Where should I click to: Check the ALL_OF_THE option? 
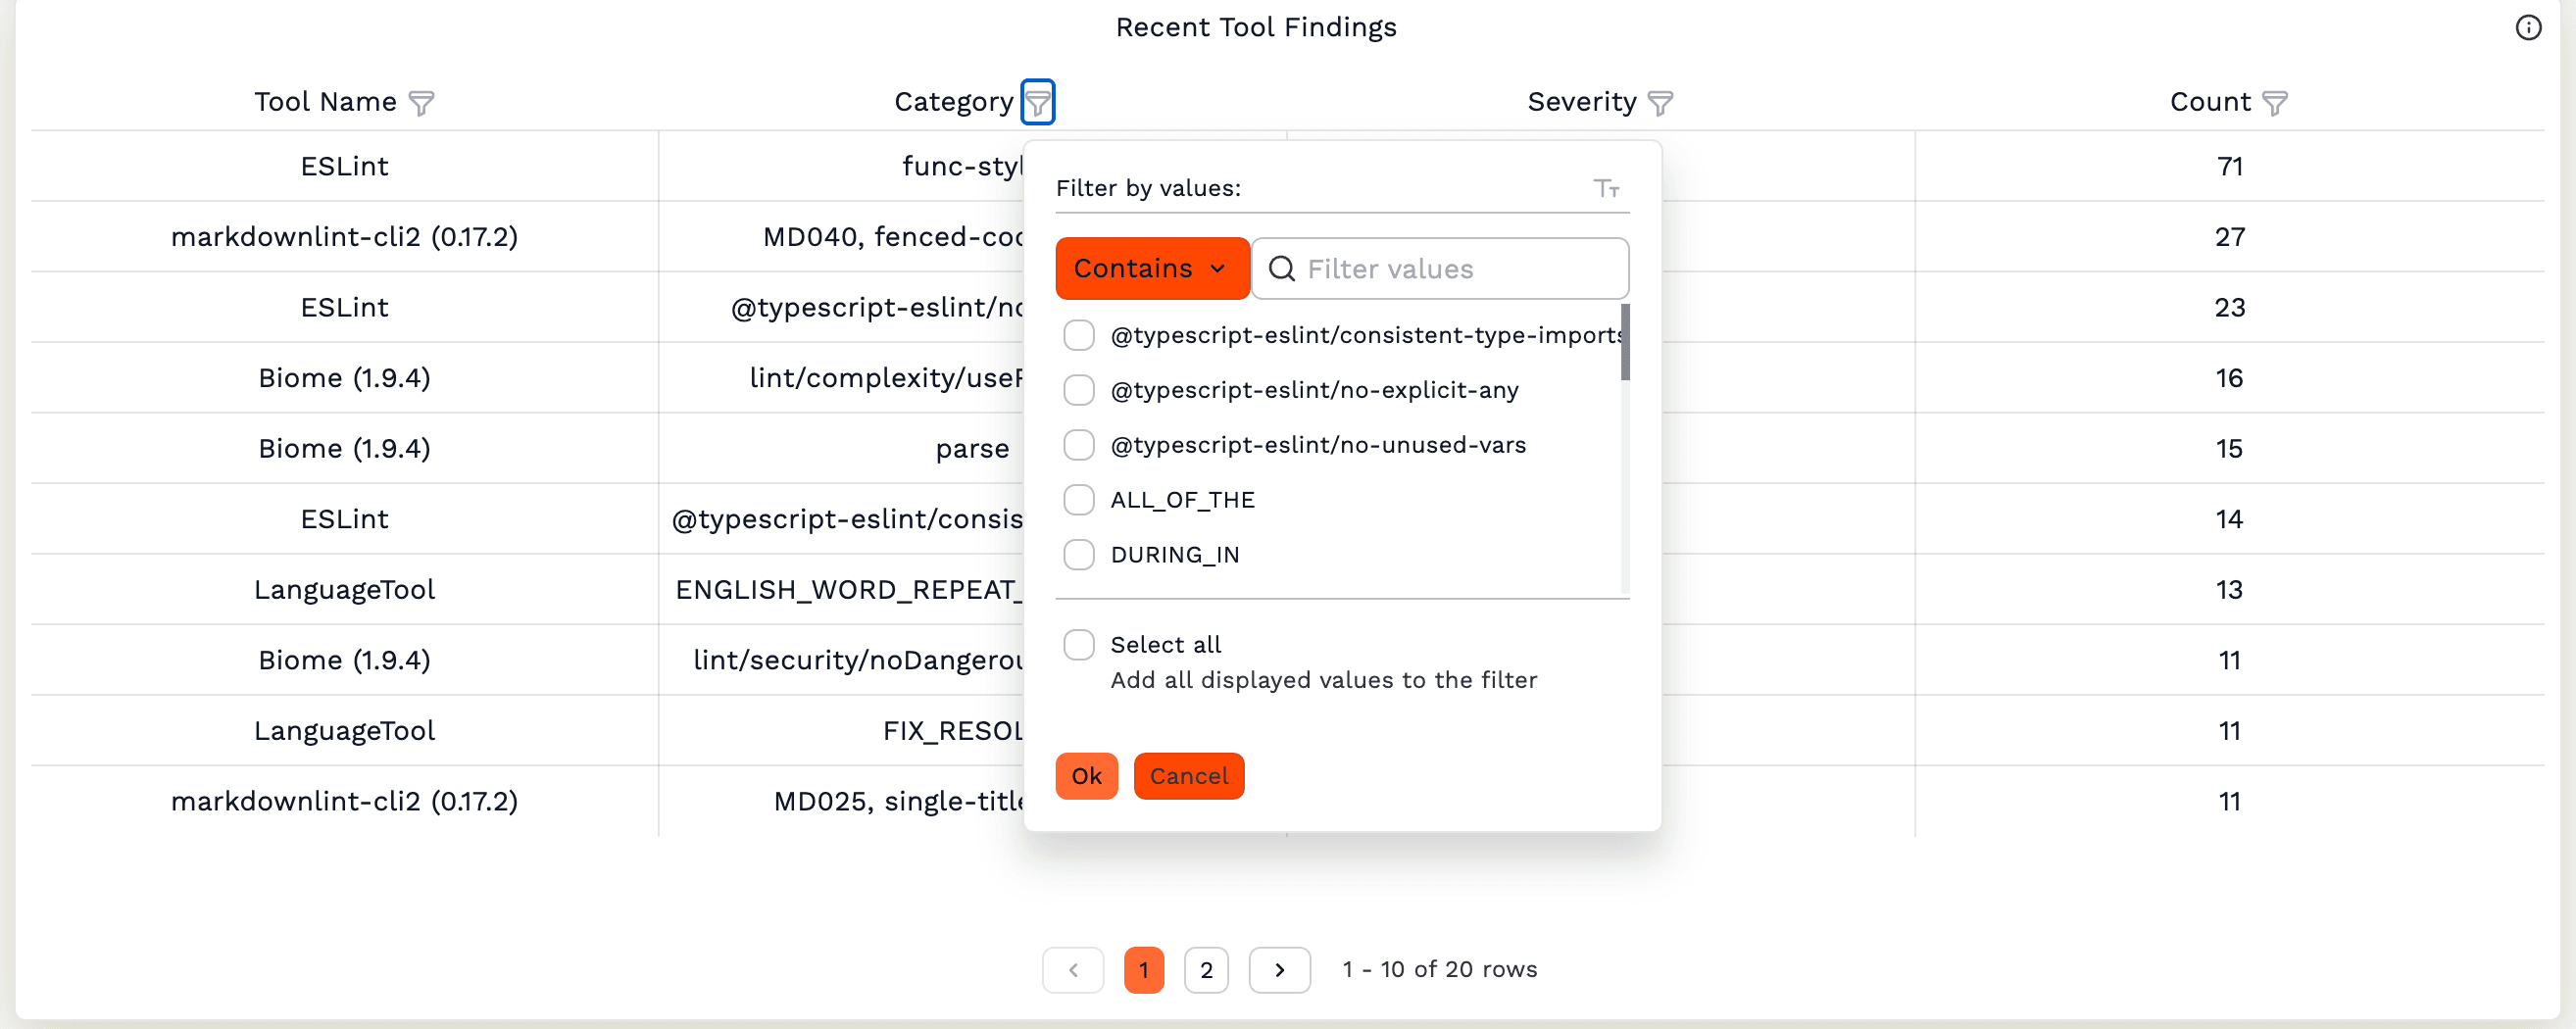1079,500
